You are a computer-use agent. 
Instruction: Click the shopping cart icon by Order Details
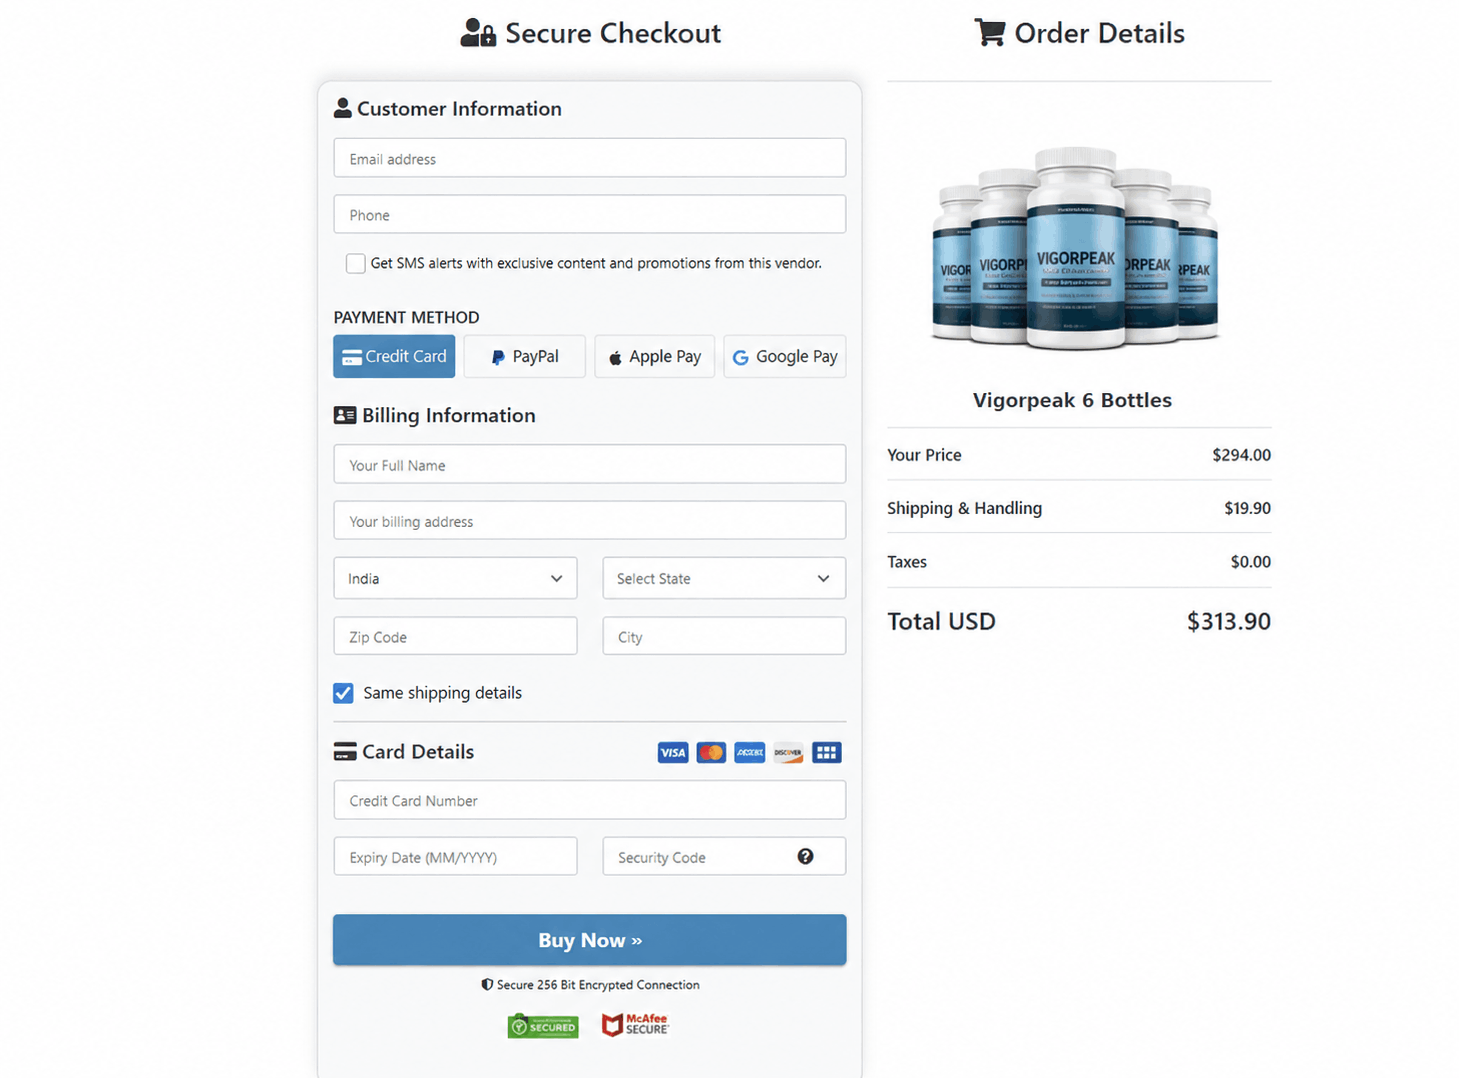coord(990,33)
